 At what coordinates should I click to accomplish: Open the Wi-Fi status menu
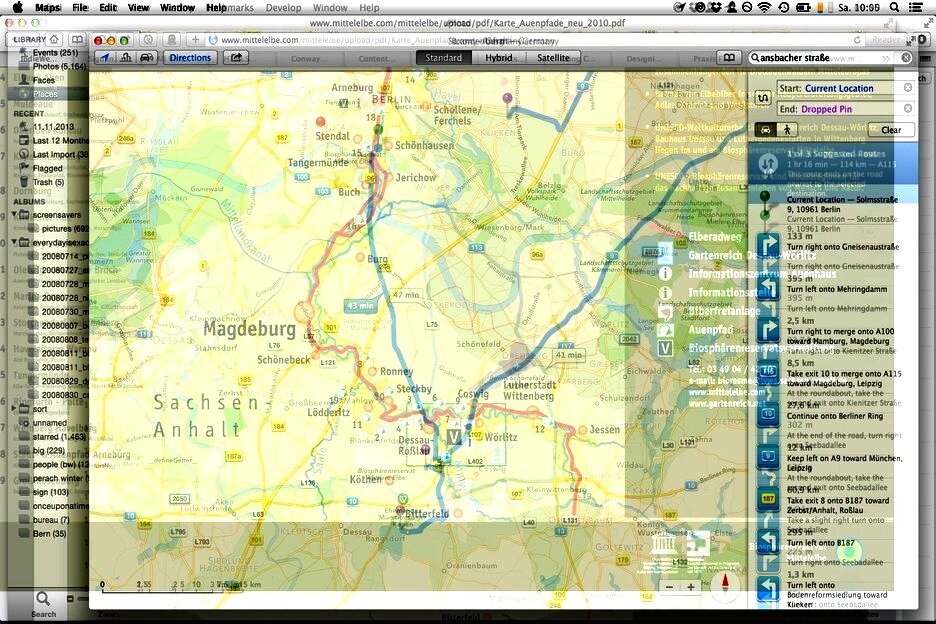click(764, 7)
